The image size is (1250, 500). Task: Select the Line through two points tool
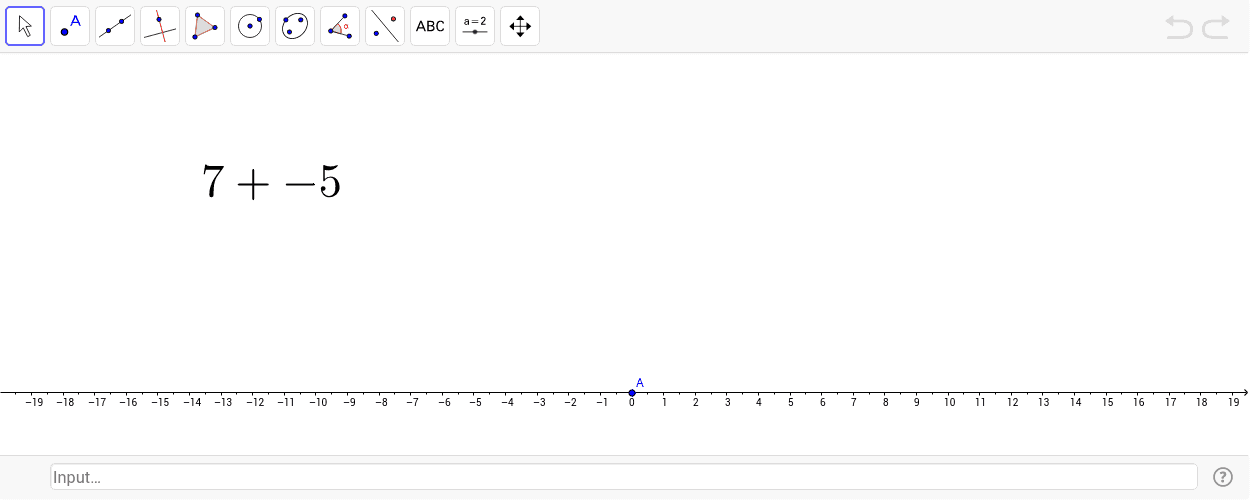pyautogui.click(x=115, y=26)
